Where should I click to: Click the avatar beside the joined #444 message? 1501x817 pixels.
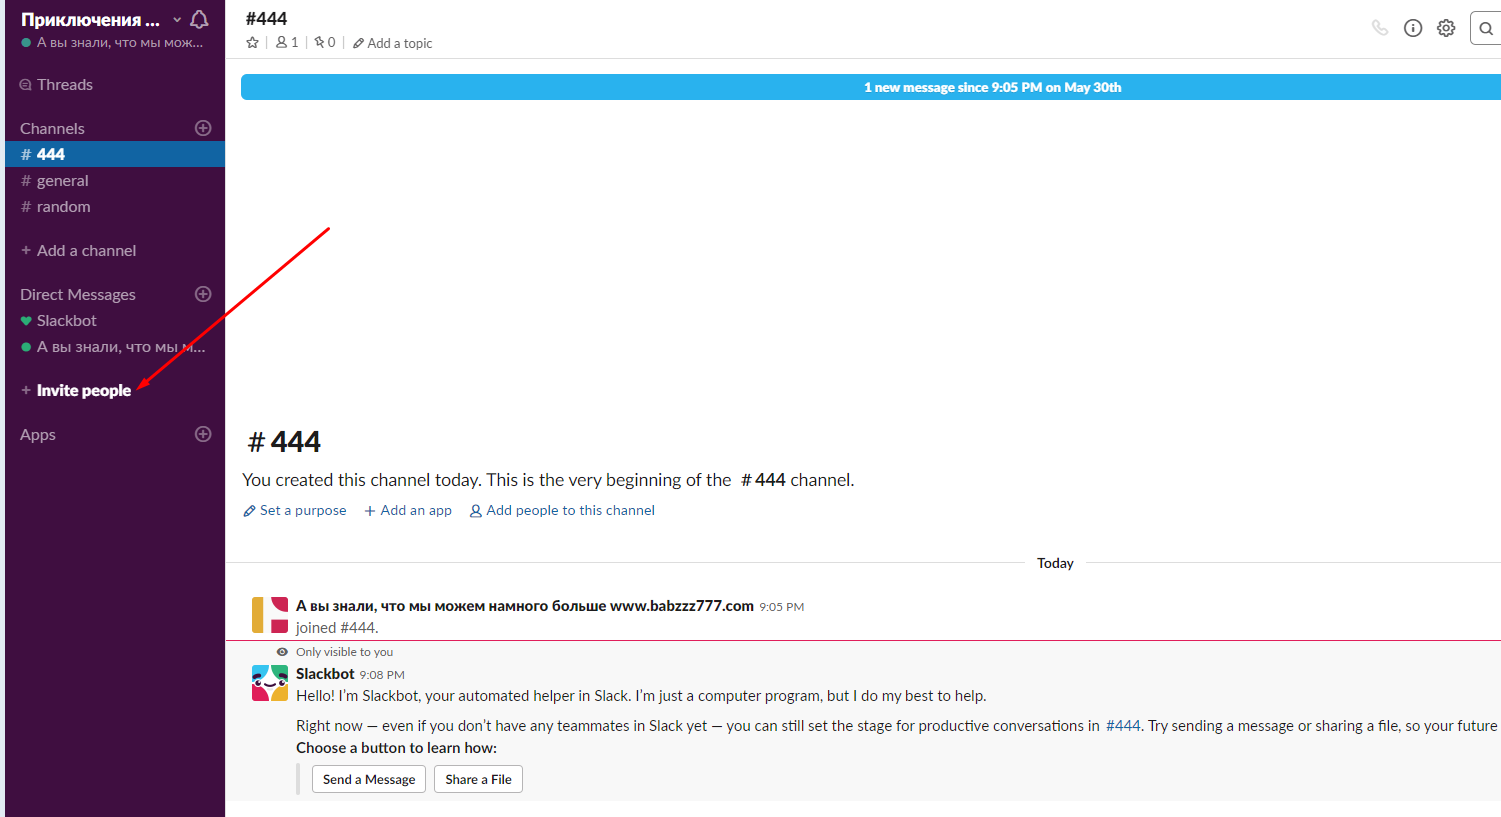pos(270,615)
